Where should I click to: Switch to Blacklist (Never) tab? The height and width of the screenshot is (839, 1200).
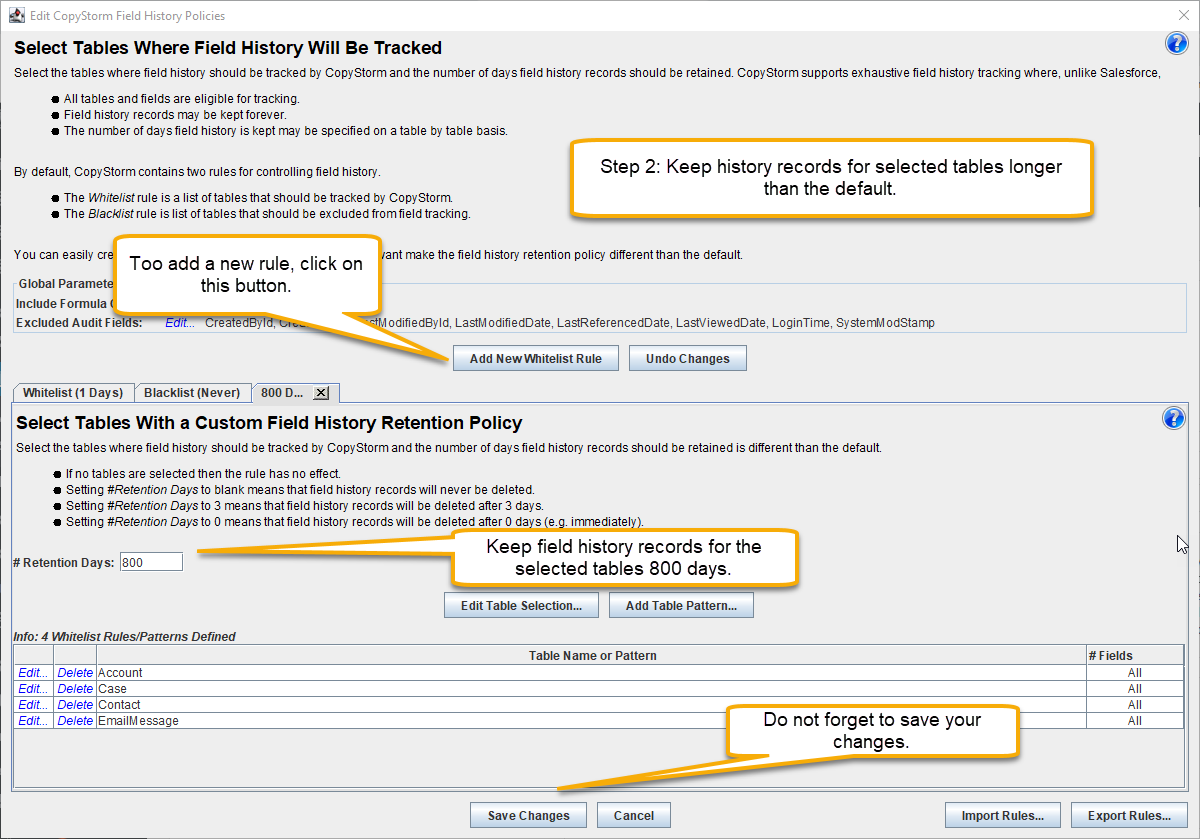pyautogui.click(x=192, y=393)
